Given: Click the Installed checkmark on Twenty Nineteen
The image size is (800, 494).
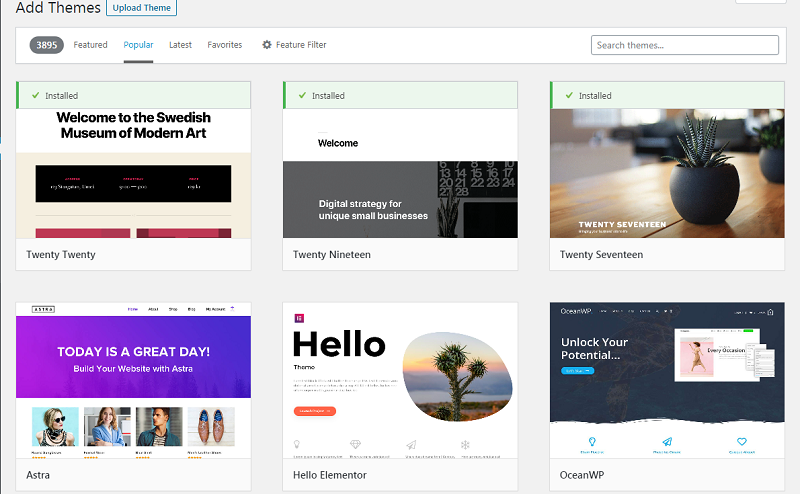Looking at the screenshot, I should pos(302,95).
